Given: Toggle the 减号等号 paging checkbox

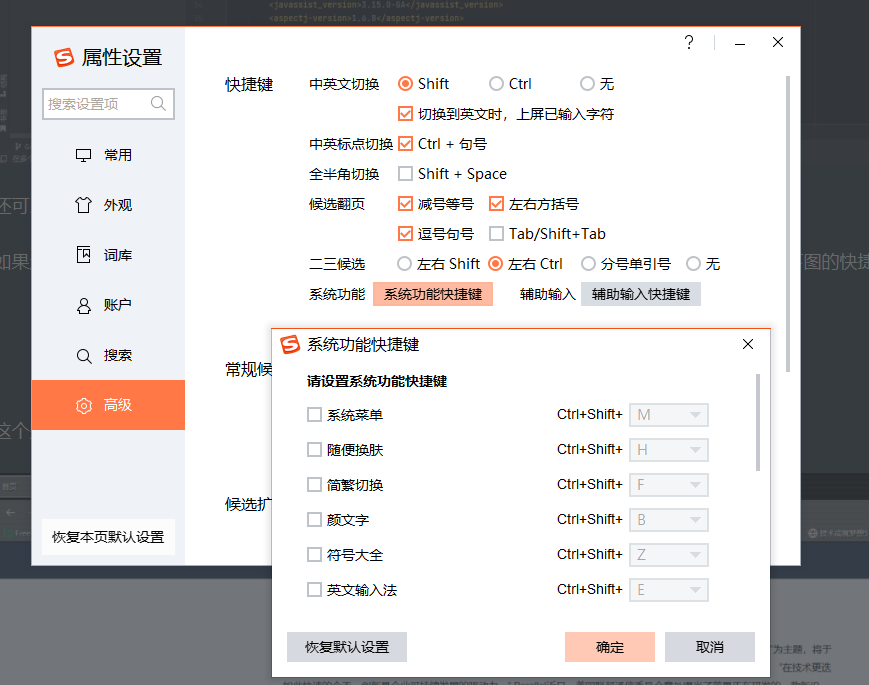Looking at the screenshot, I should pyautogui.click(x=405, y=203).
